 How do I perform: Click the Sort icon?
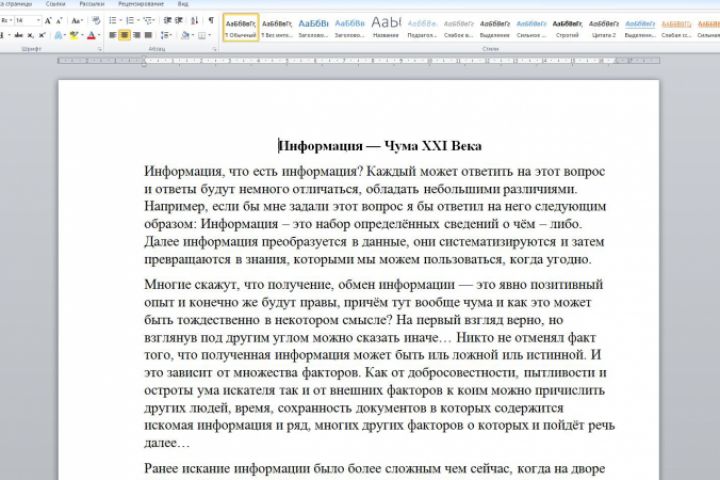pos(195,21)
